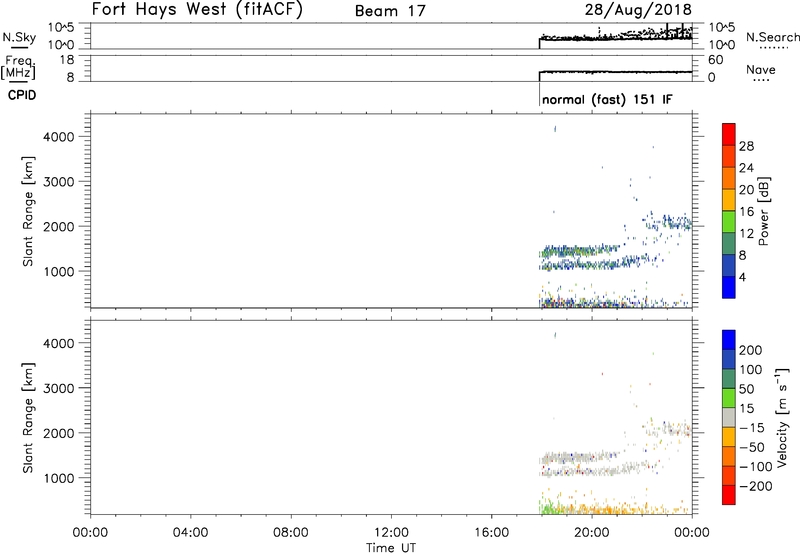Click the 16:00 time axis tick label
This screenshot has width=800, height=554.
491,532
